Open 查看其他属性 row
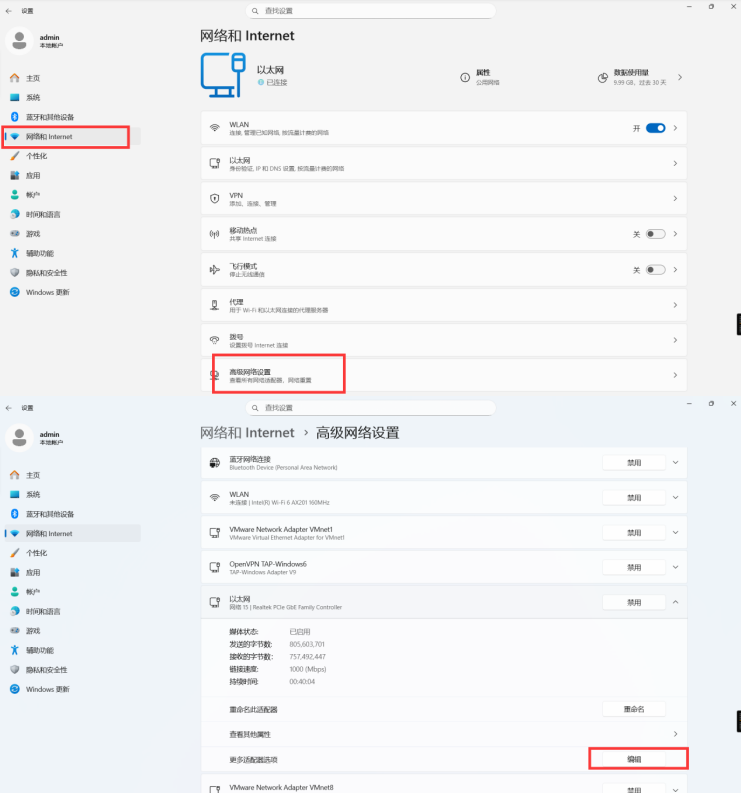Screen dimensions: 741x798 pyautogui.click(x=444, y=734)
